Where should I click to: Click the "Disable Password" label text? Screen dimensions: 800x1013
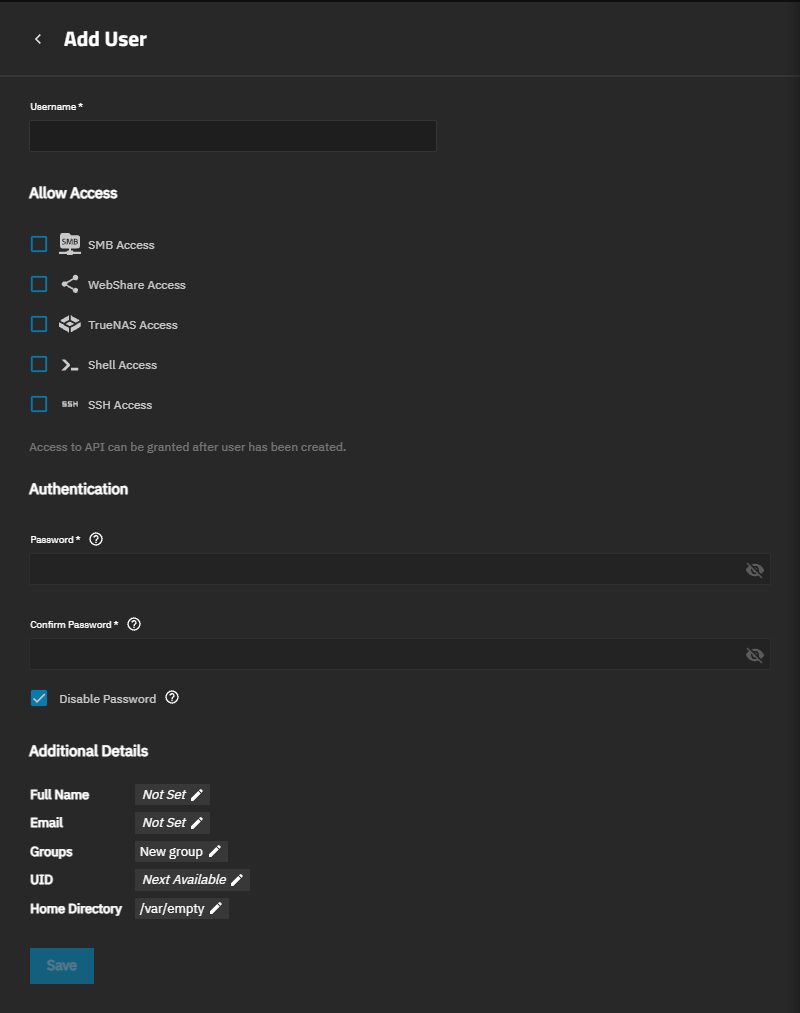[108, 699]
